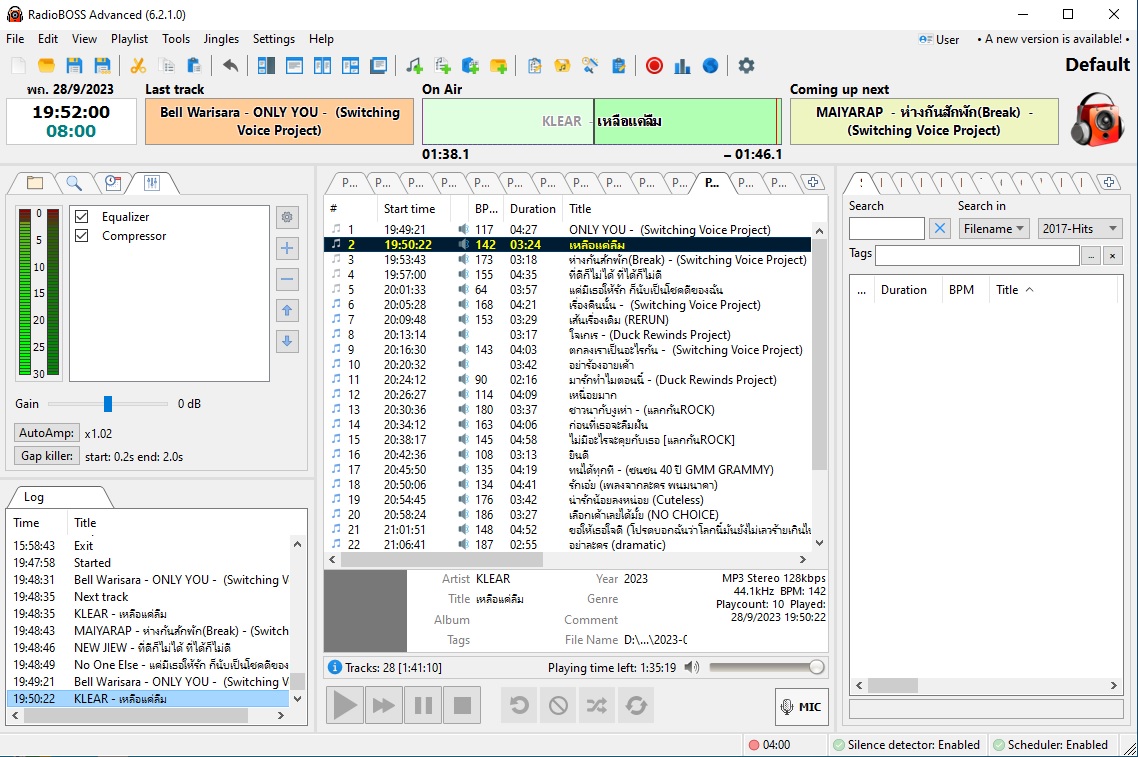
Task: Click the Tags input field
Action: coord(978,255)
